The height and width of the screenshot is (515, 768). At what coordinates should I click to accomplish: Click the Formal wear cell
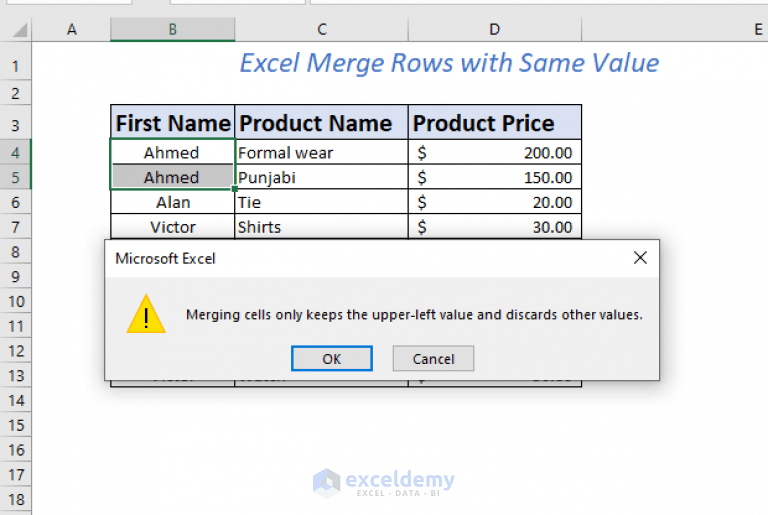pyautogui.click(x=321, y=152)
